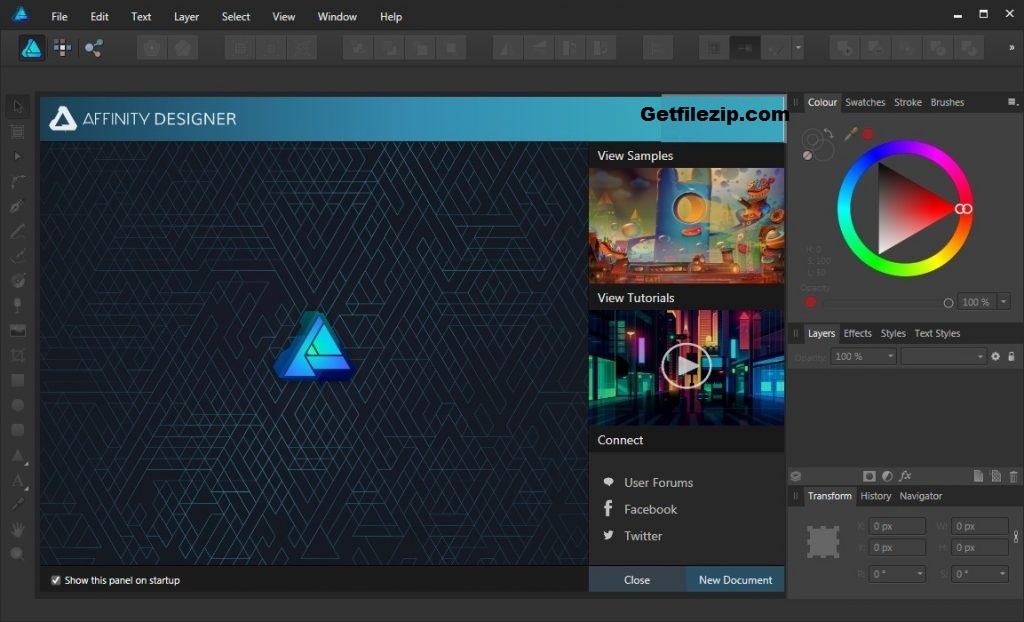
Task: Switch to the Swatches tab
Action: coord(865,102)
